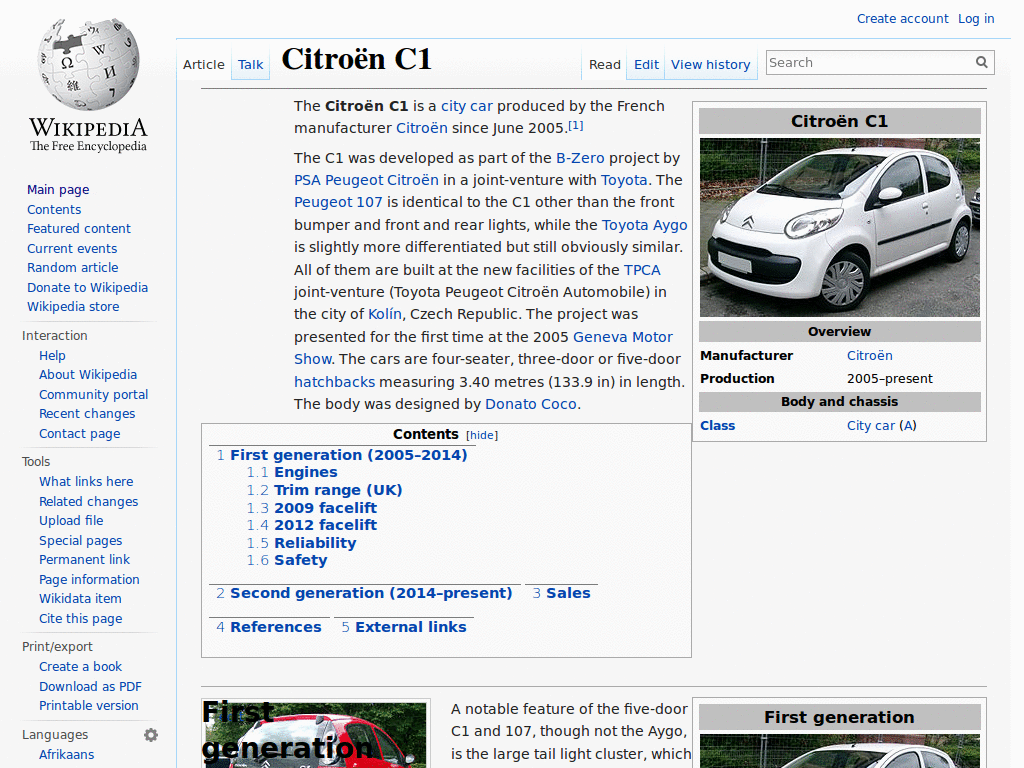Click Create a book link
Screen dimensions: 1024x768
pyautogui.click(x=80, y=667)
